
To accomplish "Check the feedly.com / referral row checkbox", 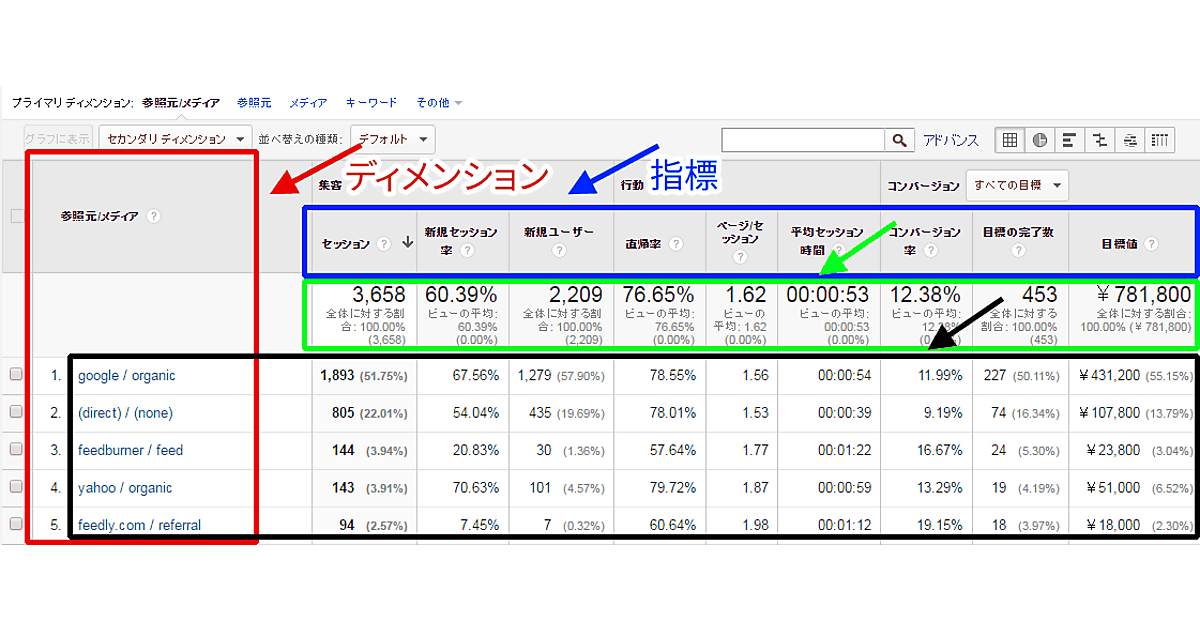I will point(16,524).
